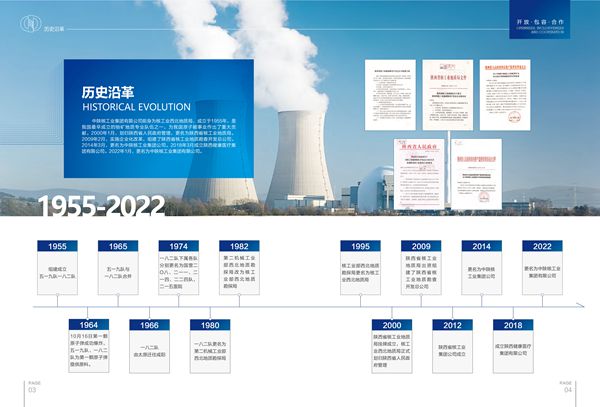
Task: Click the 1980 year label
Action: point(209,325)
